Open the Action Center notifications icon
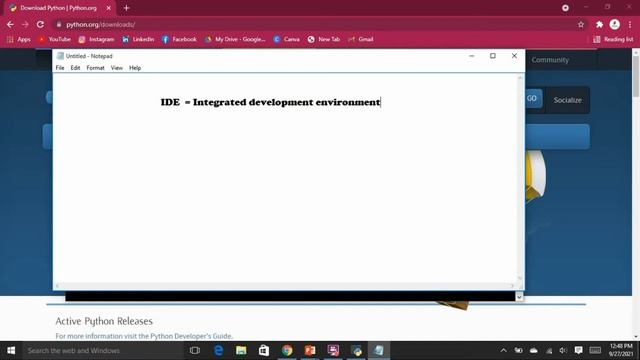The height and width of the screenshot is (360, 640). coord(578,351)
